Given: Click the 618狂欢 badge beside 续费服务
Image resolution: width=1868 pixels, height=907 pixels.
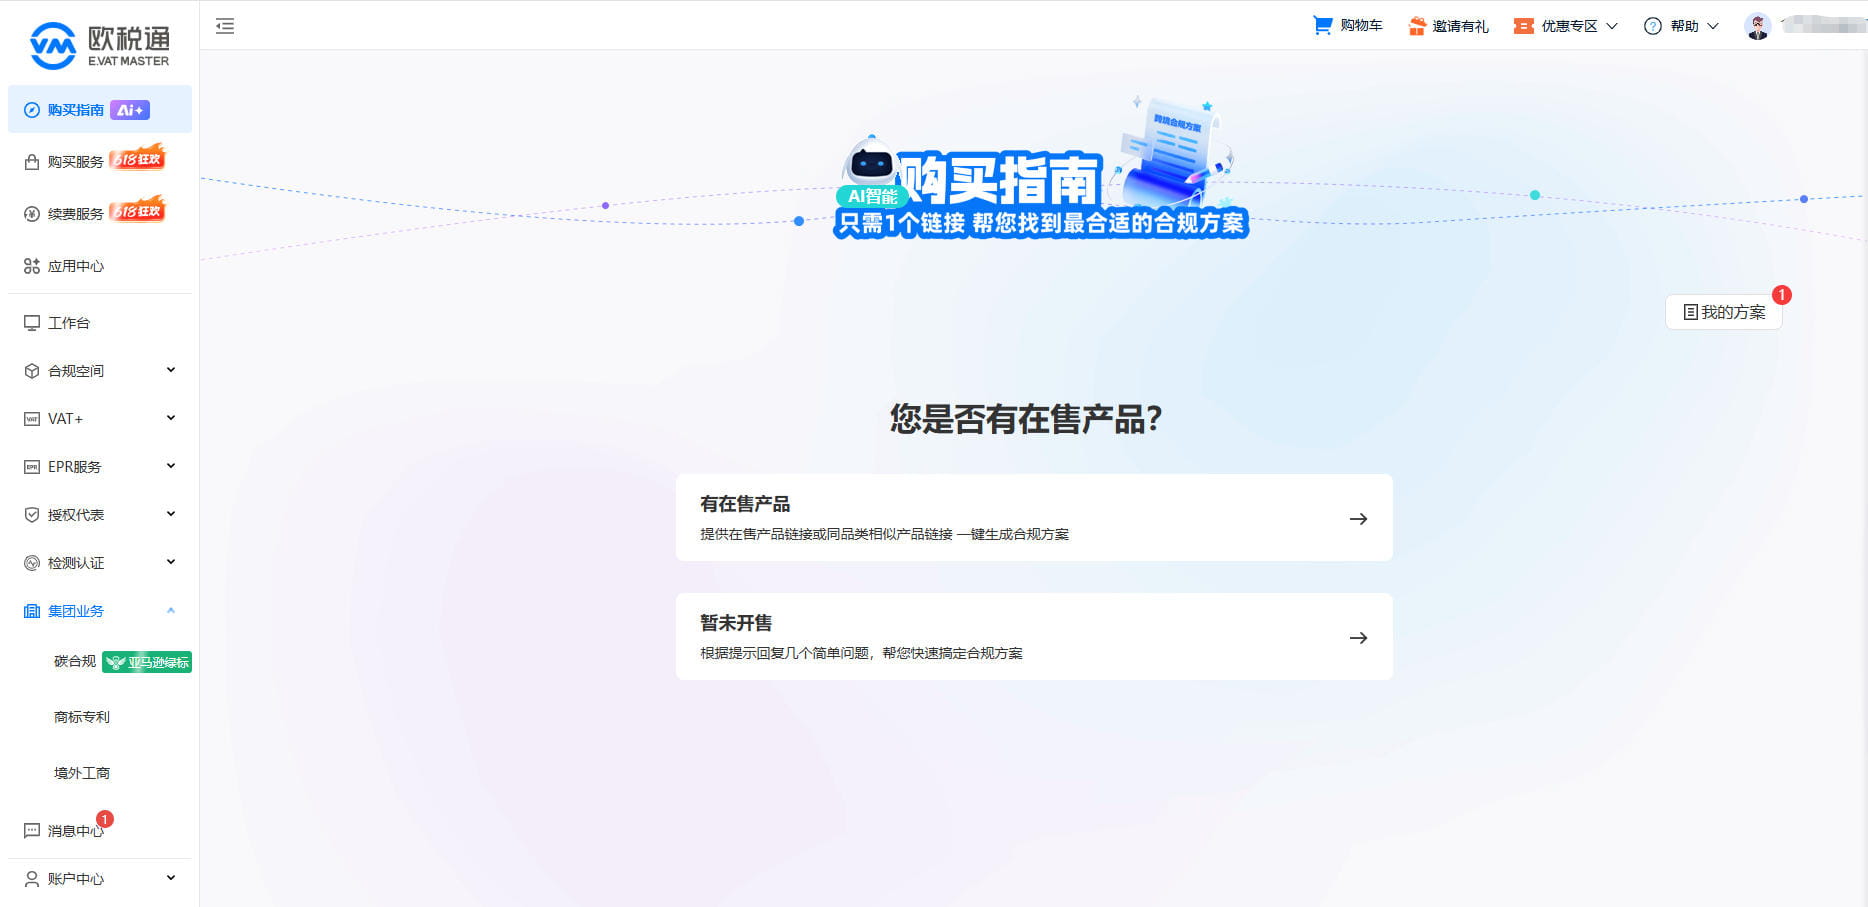Looking at the screenshot, I should (x=137, y=210).
